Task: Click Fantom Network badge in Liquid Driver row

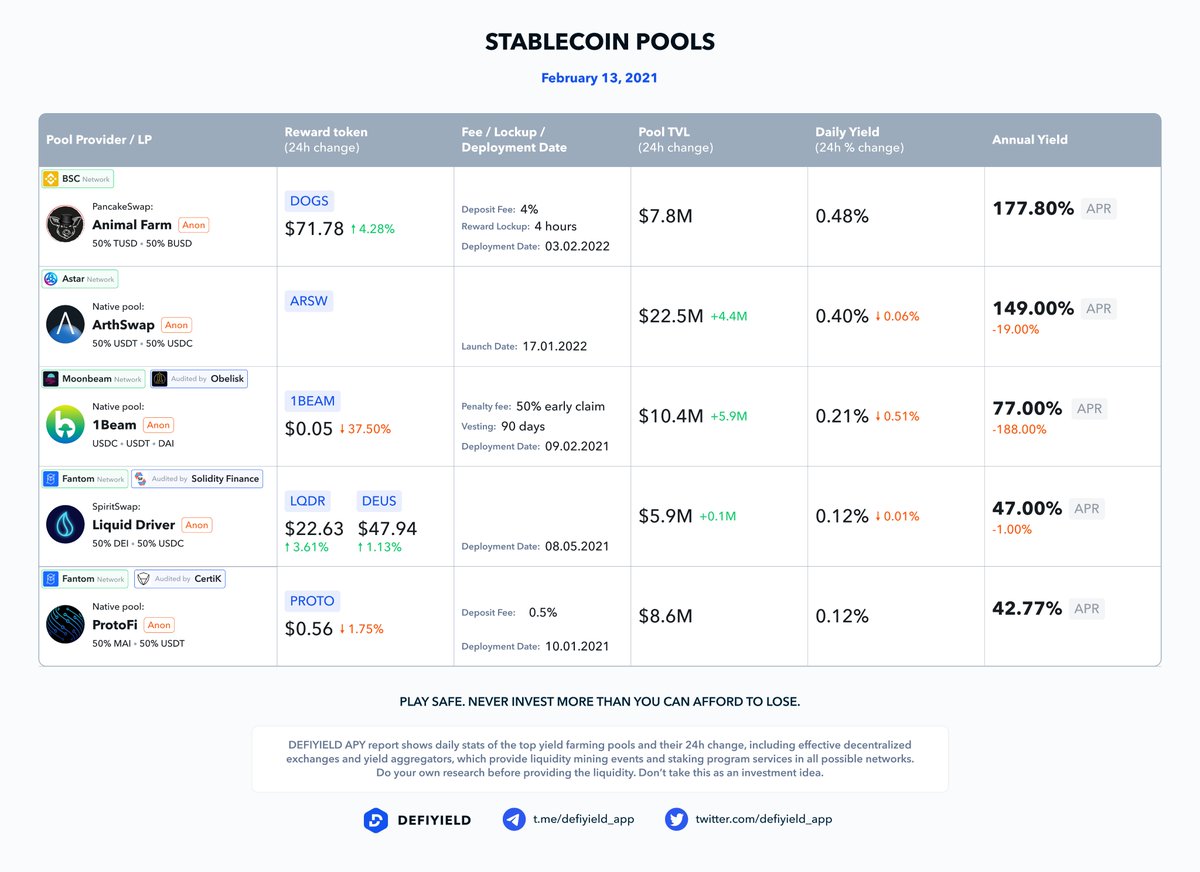Action: (84, 479)
